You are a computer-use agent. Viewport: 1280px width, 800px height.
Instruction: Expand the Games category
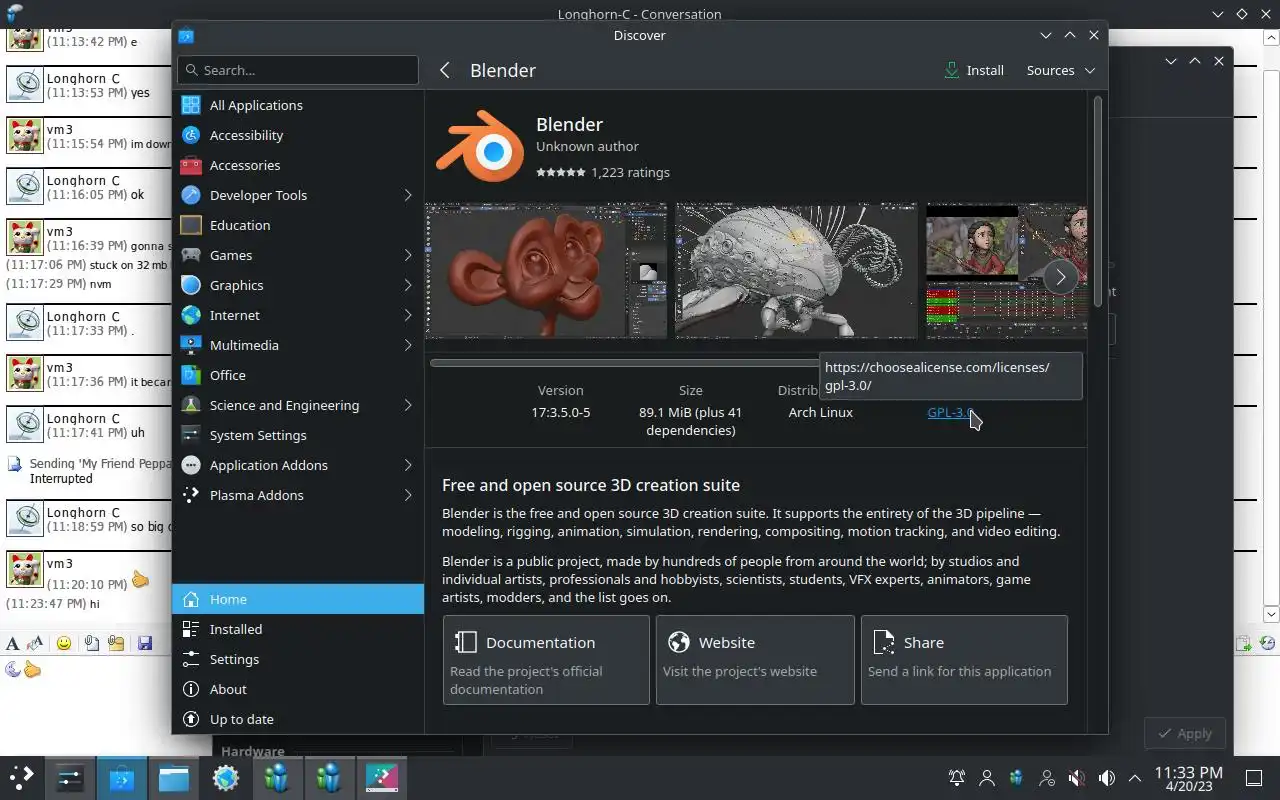(x=408, y=255)
